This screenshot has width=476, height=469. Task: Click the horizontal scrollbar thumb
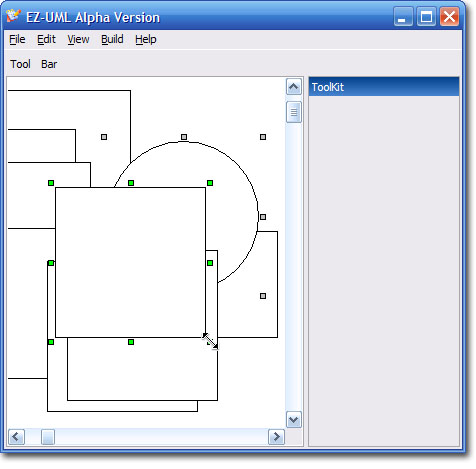coord(48,437)
